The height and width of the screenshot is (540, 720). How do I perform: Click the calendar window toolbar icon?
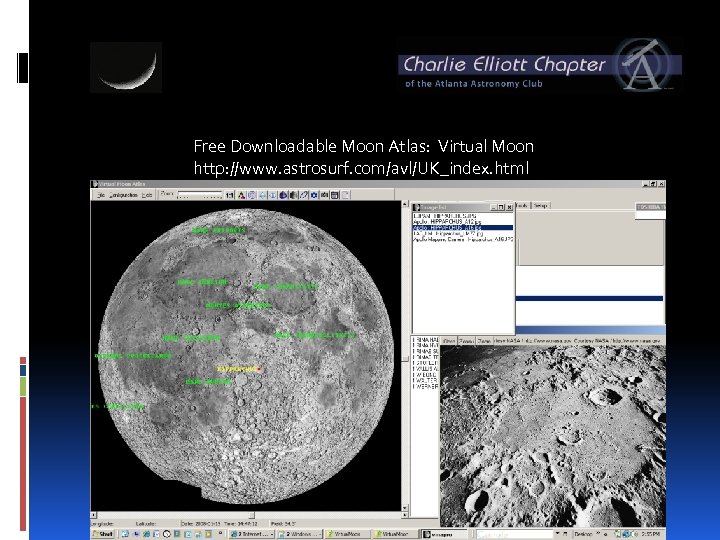click(x=335, y=195)
